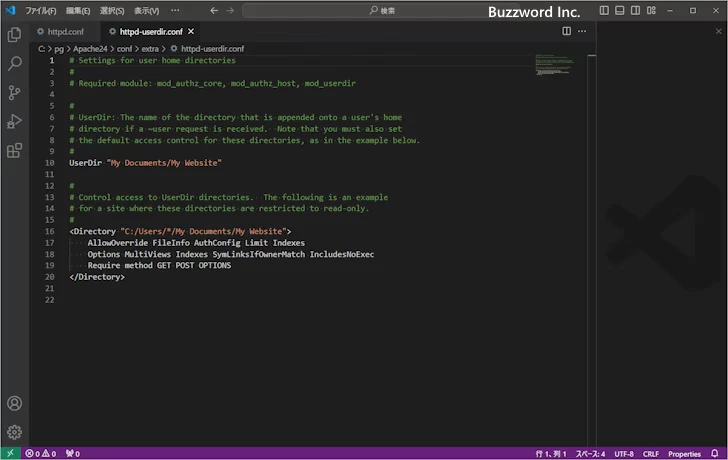Expand the Apache24 breadcrumb segment
The image size is (728, 460).
(x=87, y=47)
